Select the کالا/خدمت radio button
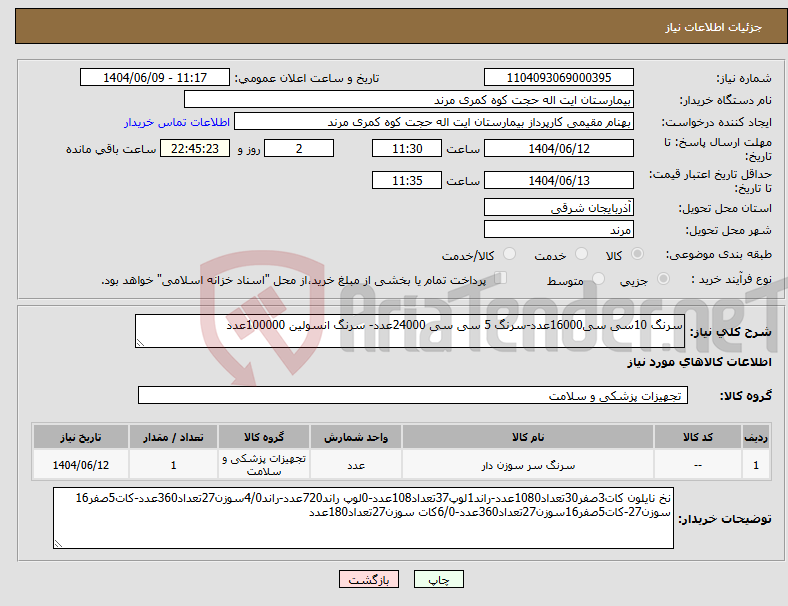 pyautogui.click(x=510, y=254)
